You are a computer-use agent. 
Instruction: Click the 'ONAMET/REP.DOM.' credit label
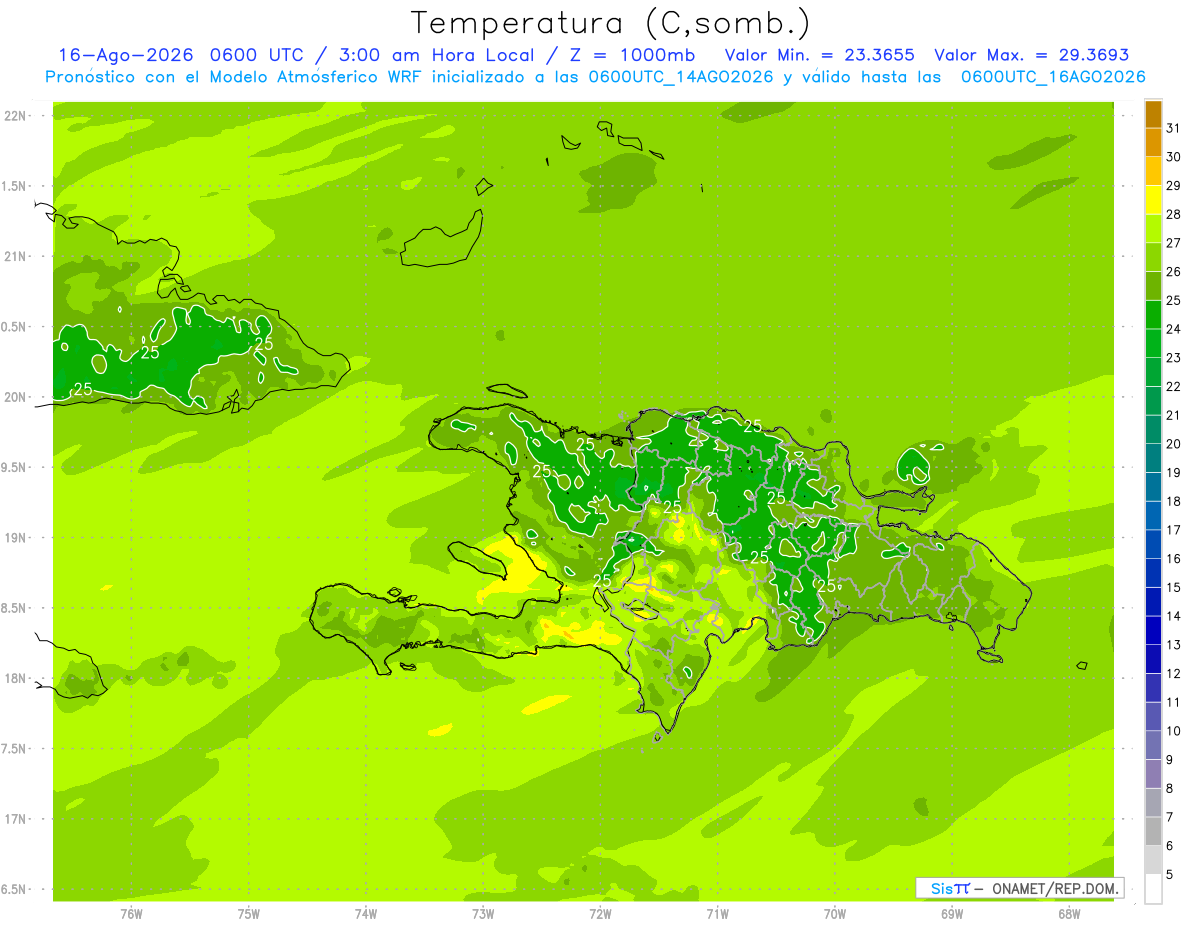coord(1056,888)
